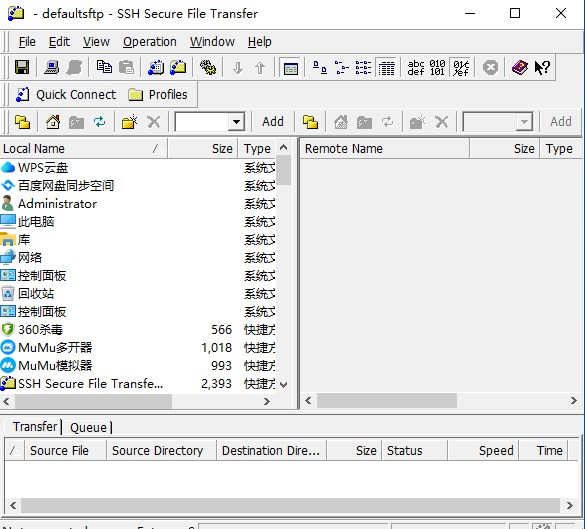Click the Copy icon in main toolbar

(x=104, y=67)
